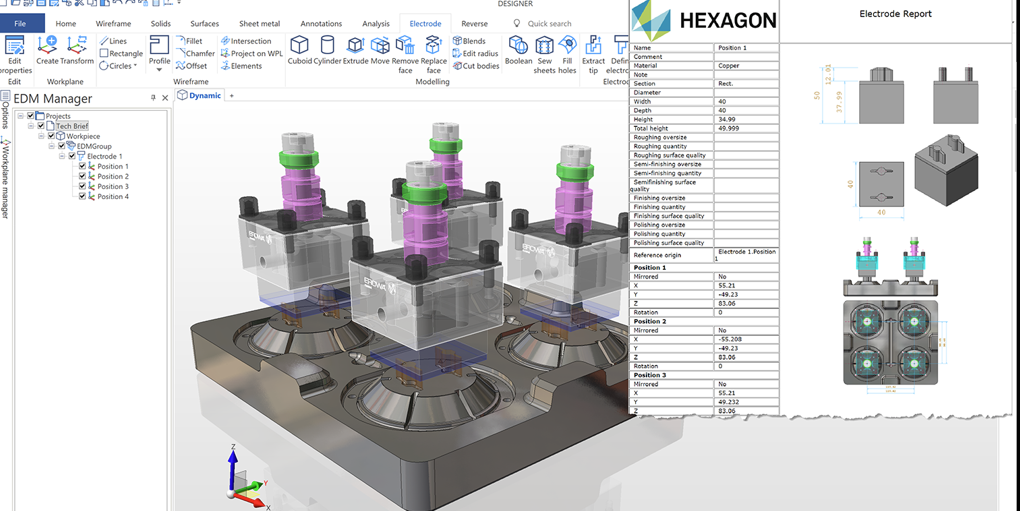Switch to the Wireframe ribbon tab

[113, 23]
